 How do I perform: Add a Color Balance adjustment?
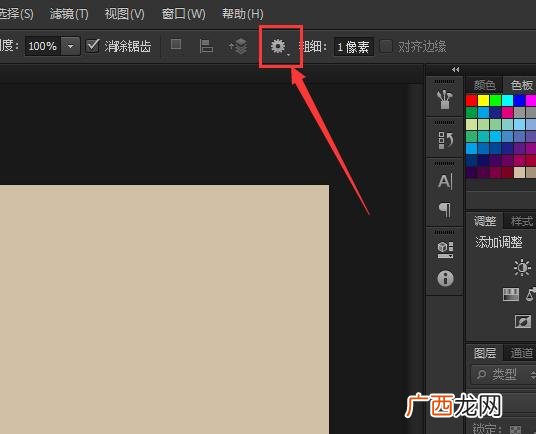tap(531, 294)
